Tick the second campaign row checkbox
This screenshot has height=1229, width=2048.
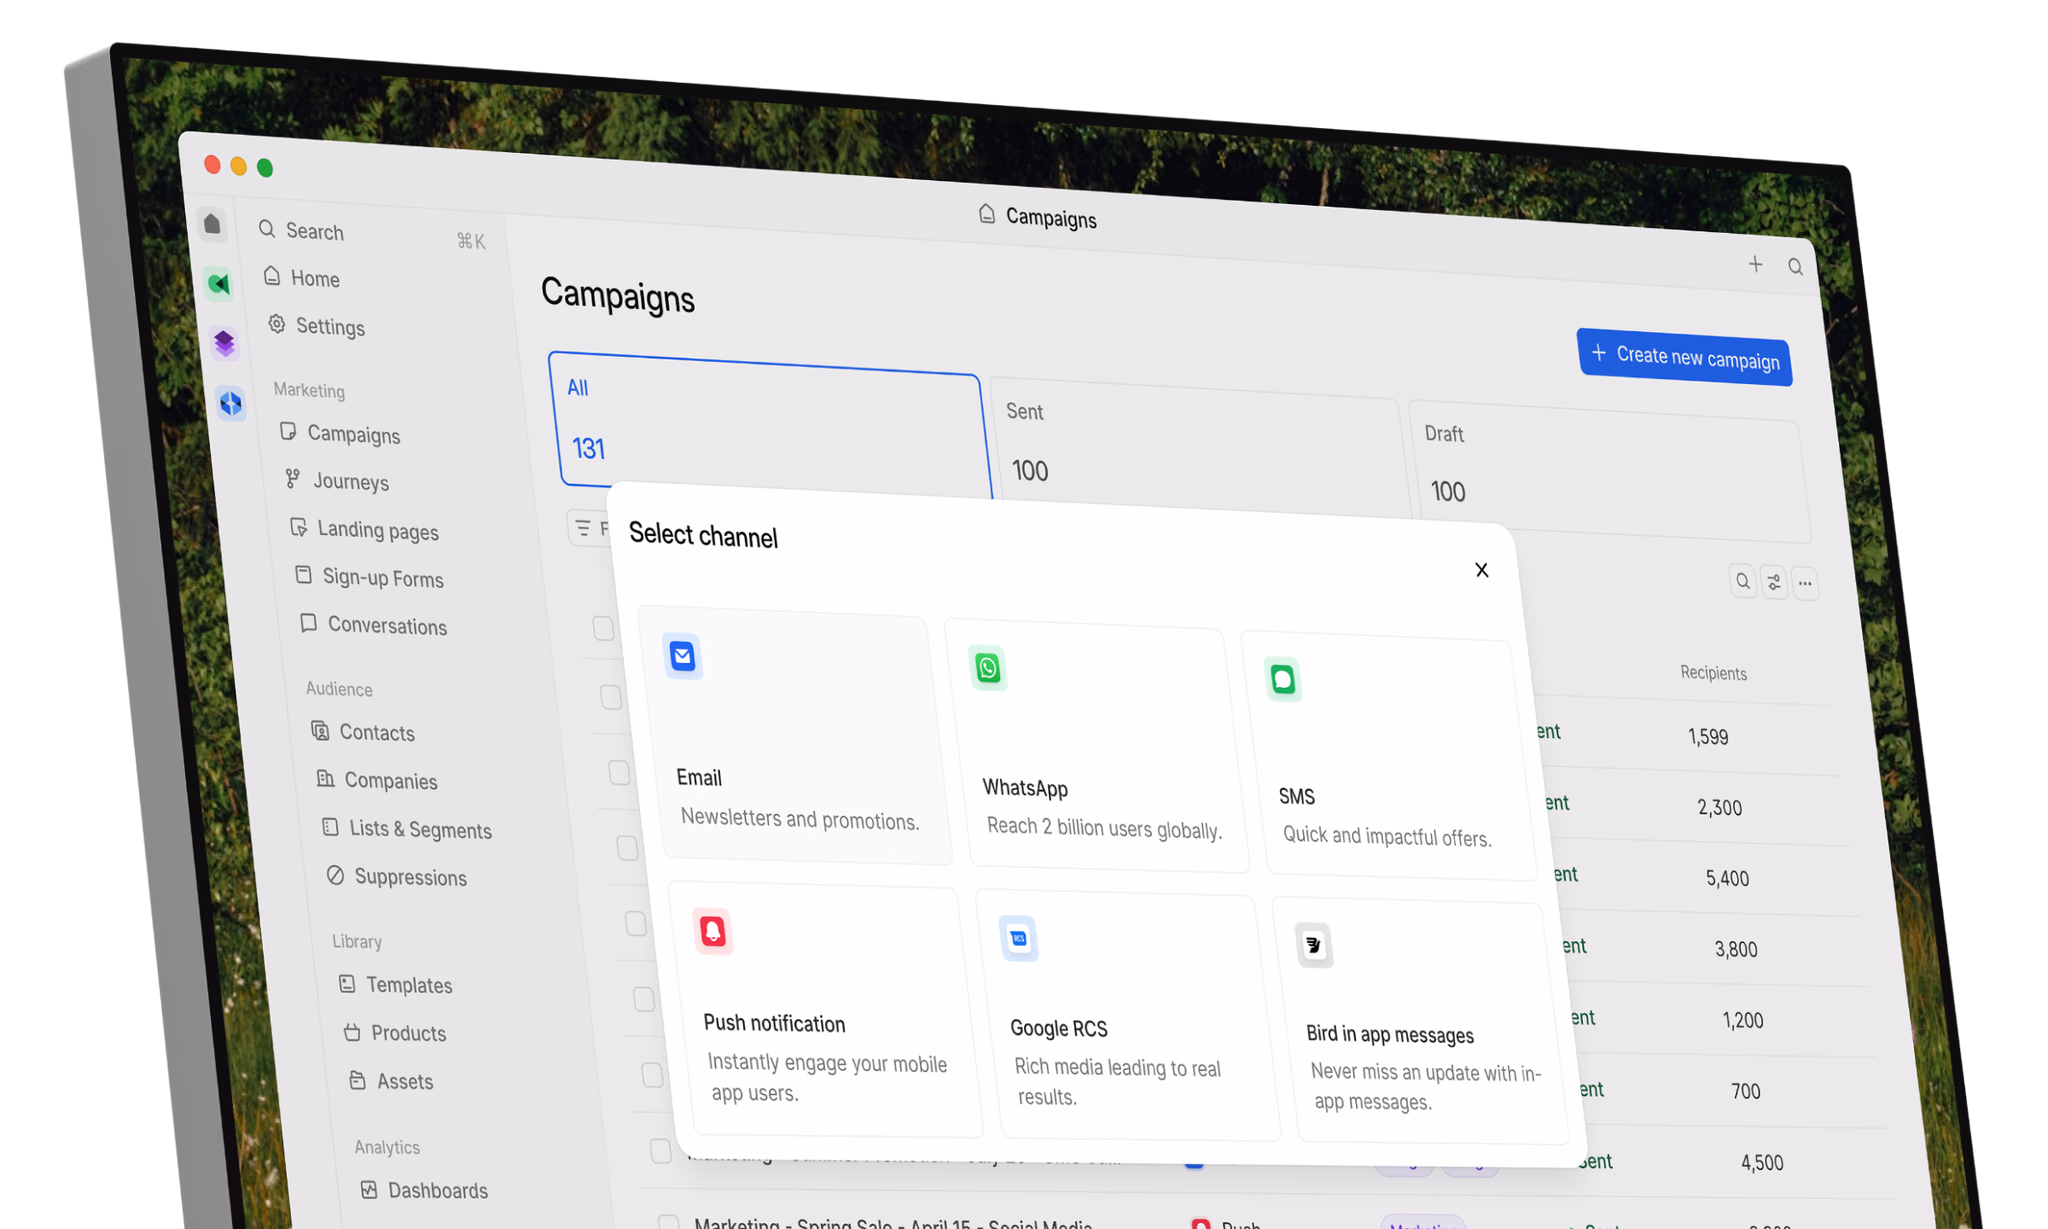pos(611,697)
